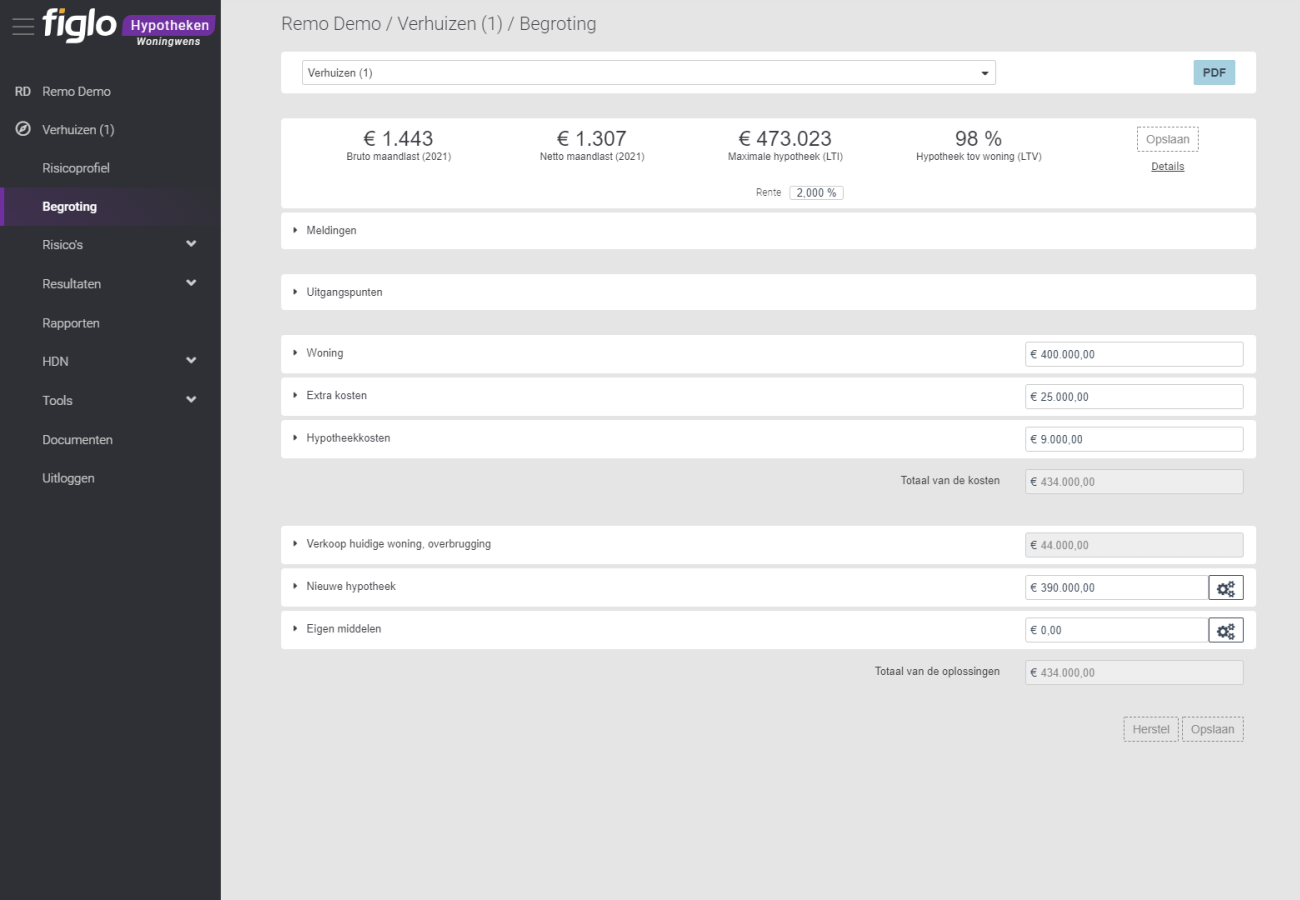
Task: Open Risicoprofiel in the sidebar
Action: click(x=76, y=168)
